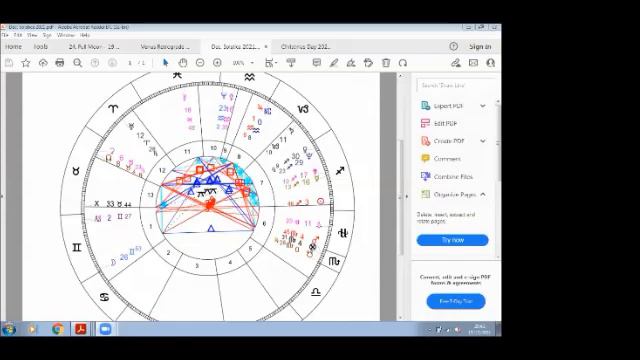
Task: Collapse Organize Pages chevron
Action: (483, 194)
